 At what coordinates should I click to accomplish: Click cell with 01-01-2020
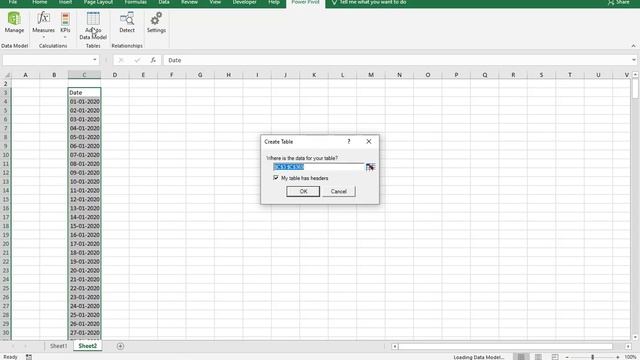(x=84, y=102)
